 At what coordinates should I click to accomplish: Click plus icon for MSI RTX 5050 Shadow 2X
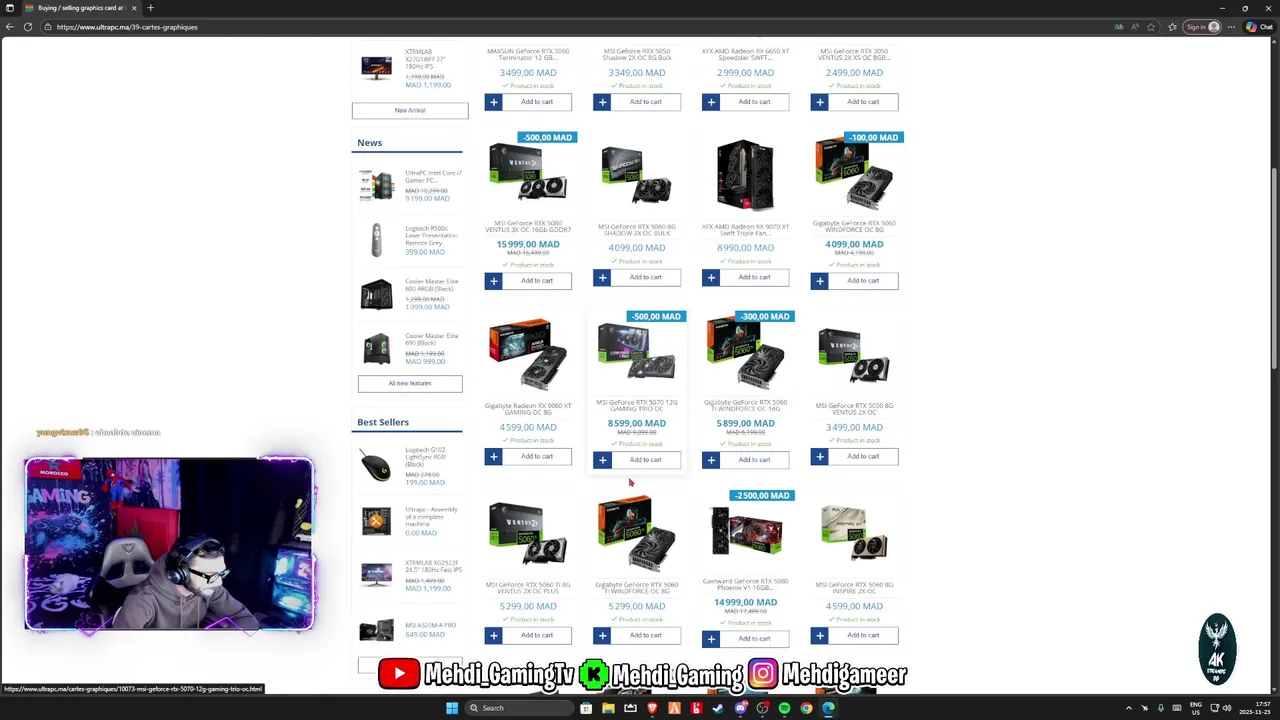(x=602, y=102)
